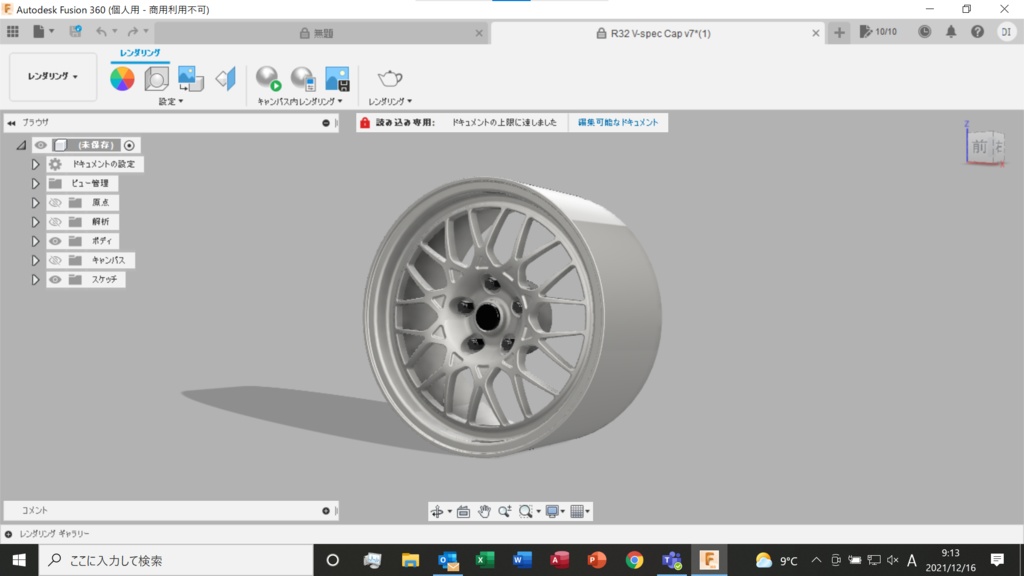Click the 編集可能なドキュメント link
Viewport: 1024px width, 576px height.
coord(619,123)
